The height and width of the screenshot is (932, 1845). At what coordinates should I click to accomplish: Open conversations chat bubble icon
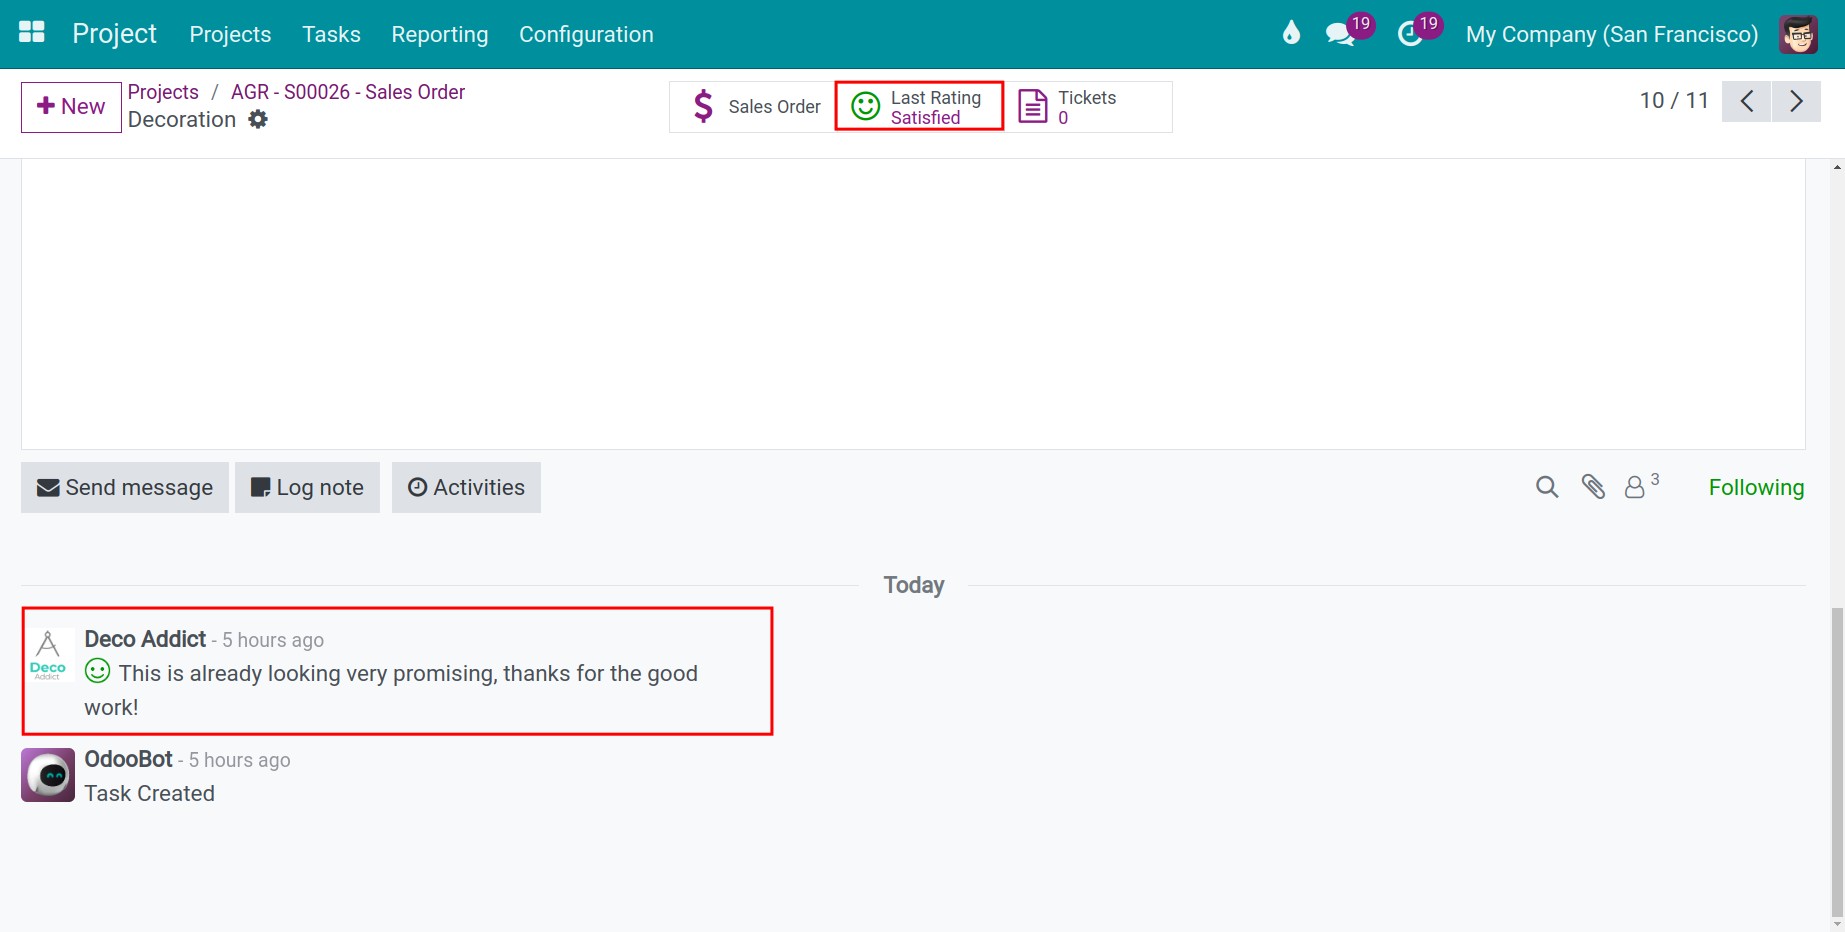point(1340,34)
